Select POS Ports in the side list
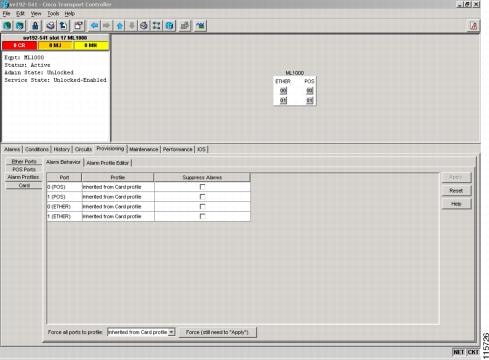Screen dimensions: 489x360 pyautogui.click(x=24, y=169)
